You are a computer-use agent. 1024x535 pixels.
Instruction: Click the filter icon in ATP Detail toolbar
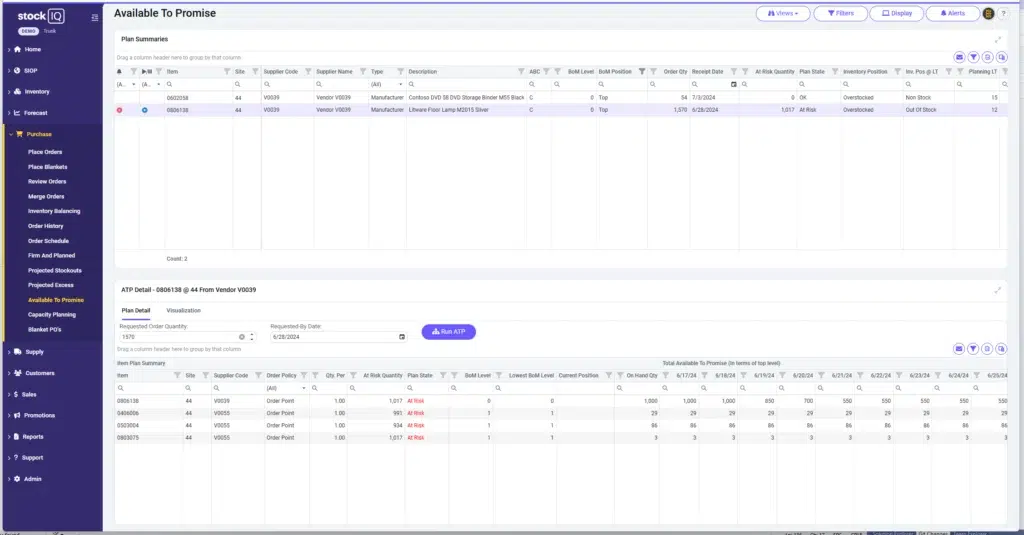click(973, 349)
